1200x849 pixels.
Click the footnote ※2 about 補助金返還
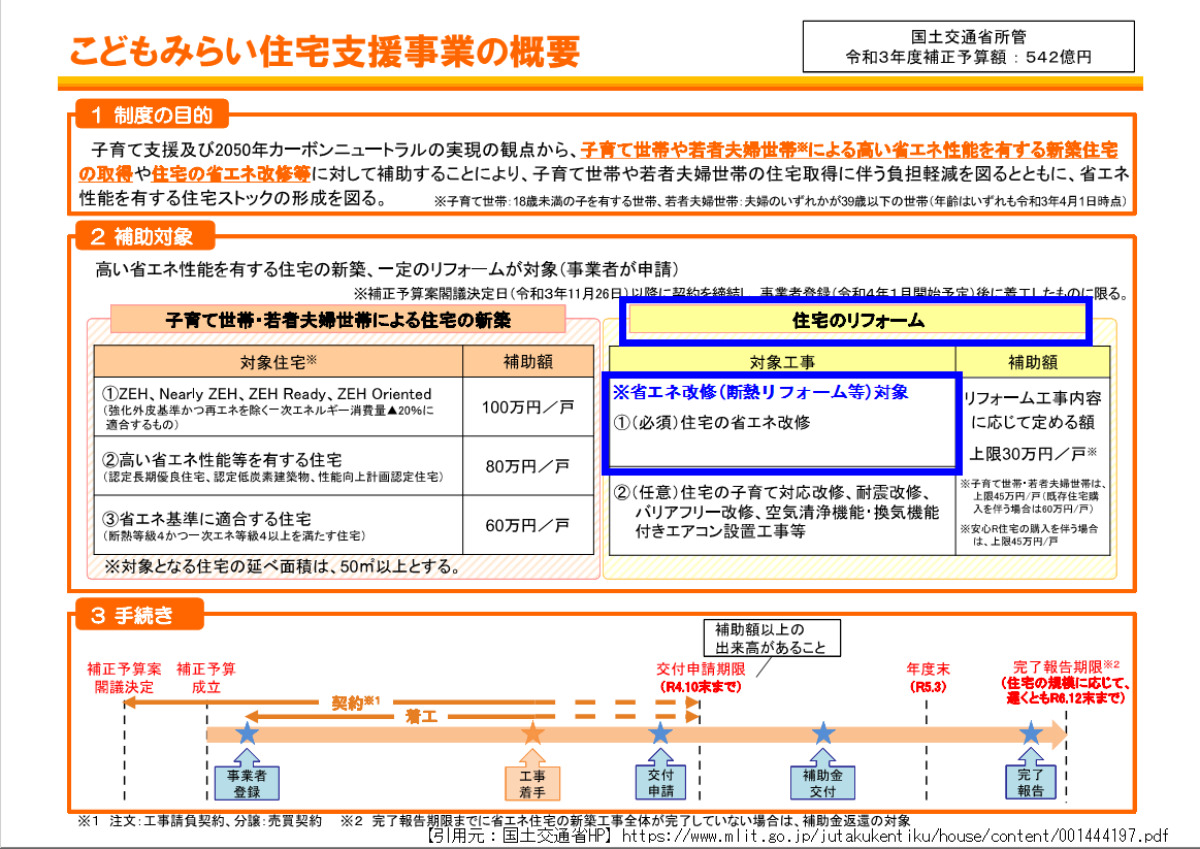pos(625,820)
